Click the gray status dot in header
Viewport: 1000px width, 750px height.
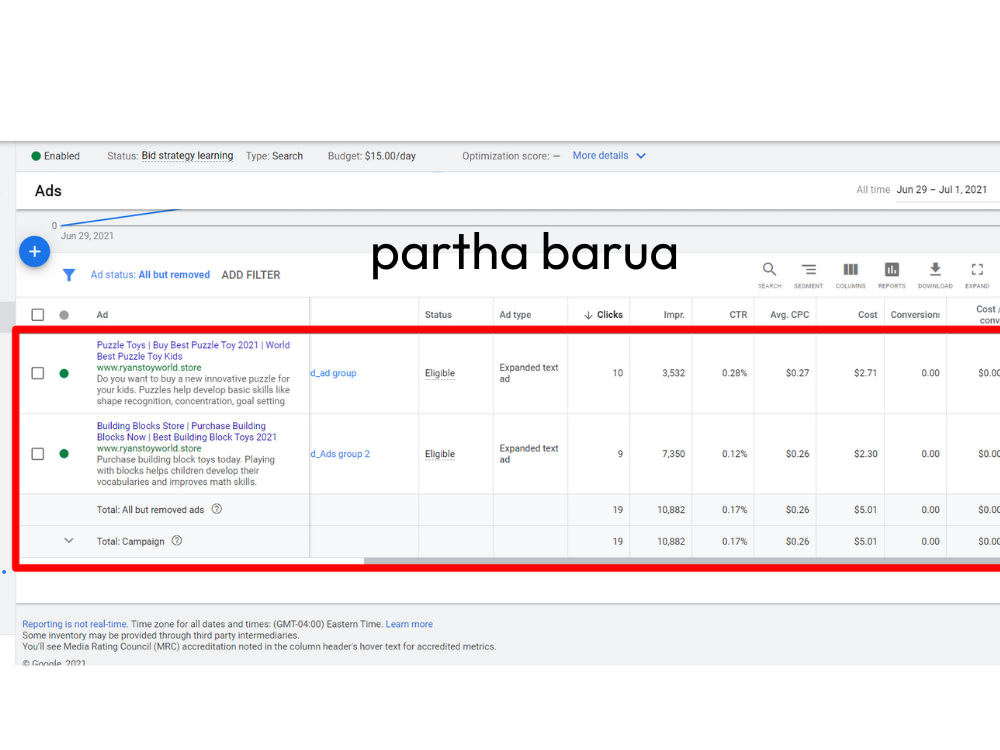point(64,314)
